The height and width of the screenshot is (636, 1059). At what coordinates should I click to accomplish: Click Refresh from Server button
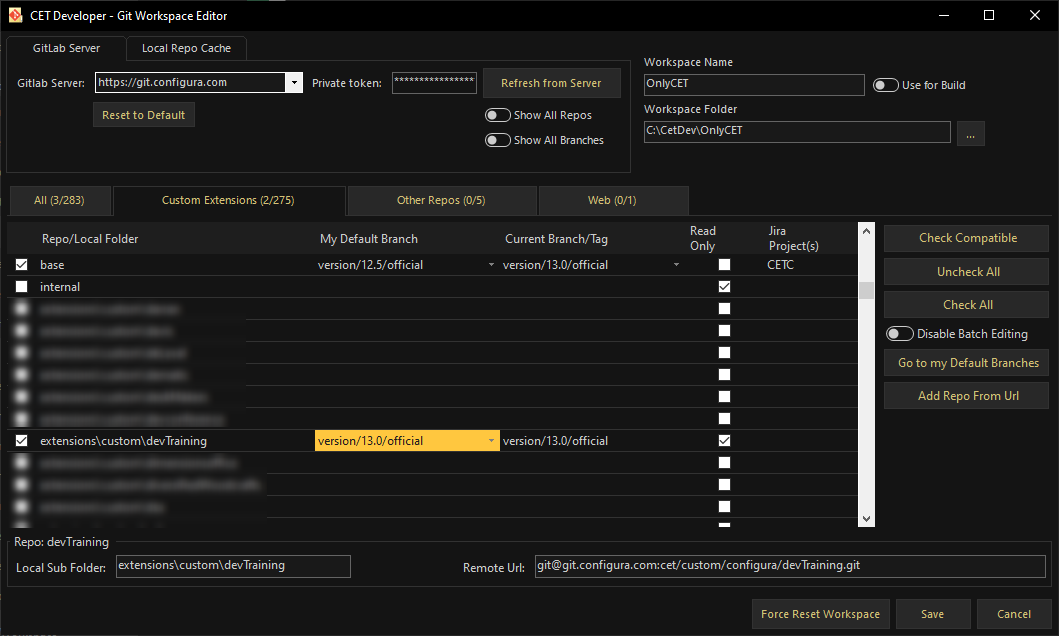tap(551, 83)
